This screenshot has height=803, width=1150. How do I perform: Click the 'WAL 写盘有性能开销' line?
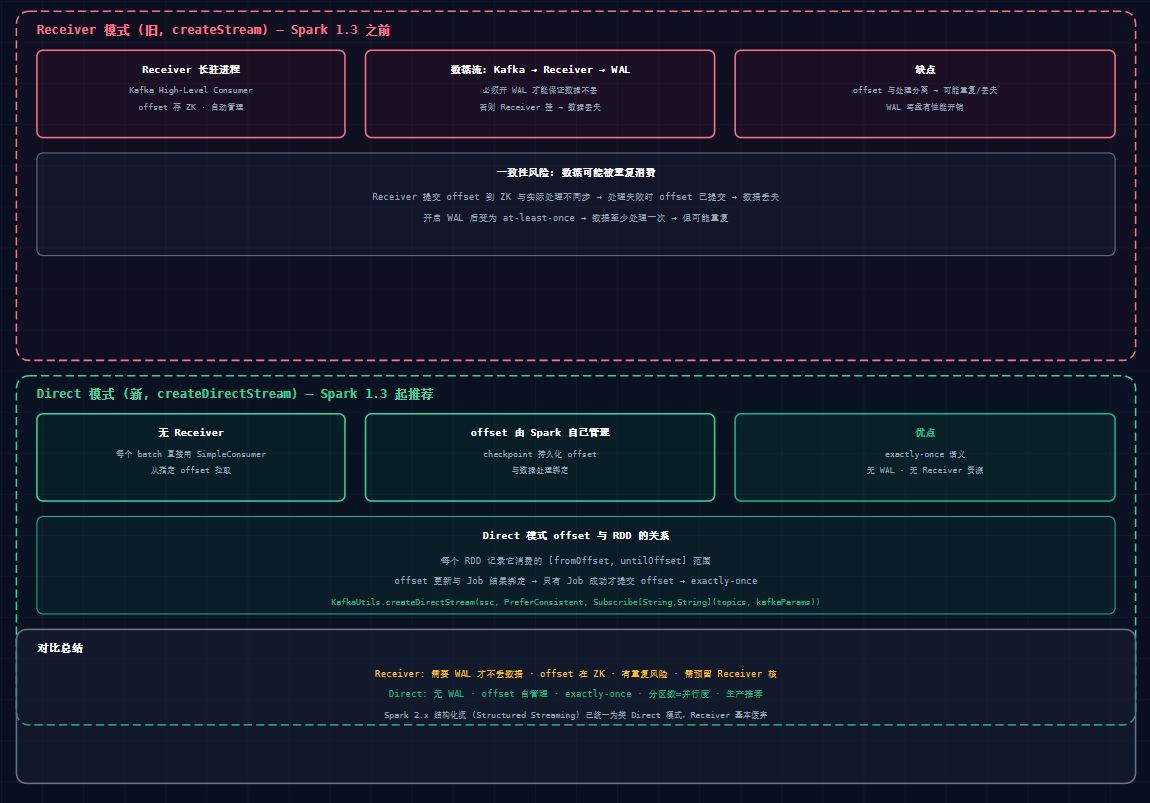925,107
